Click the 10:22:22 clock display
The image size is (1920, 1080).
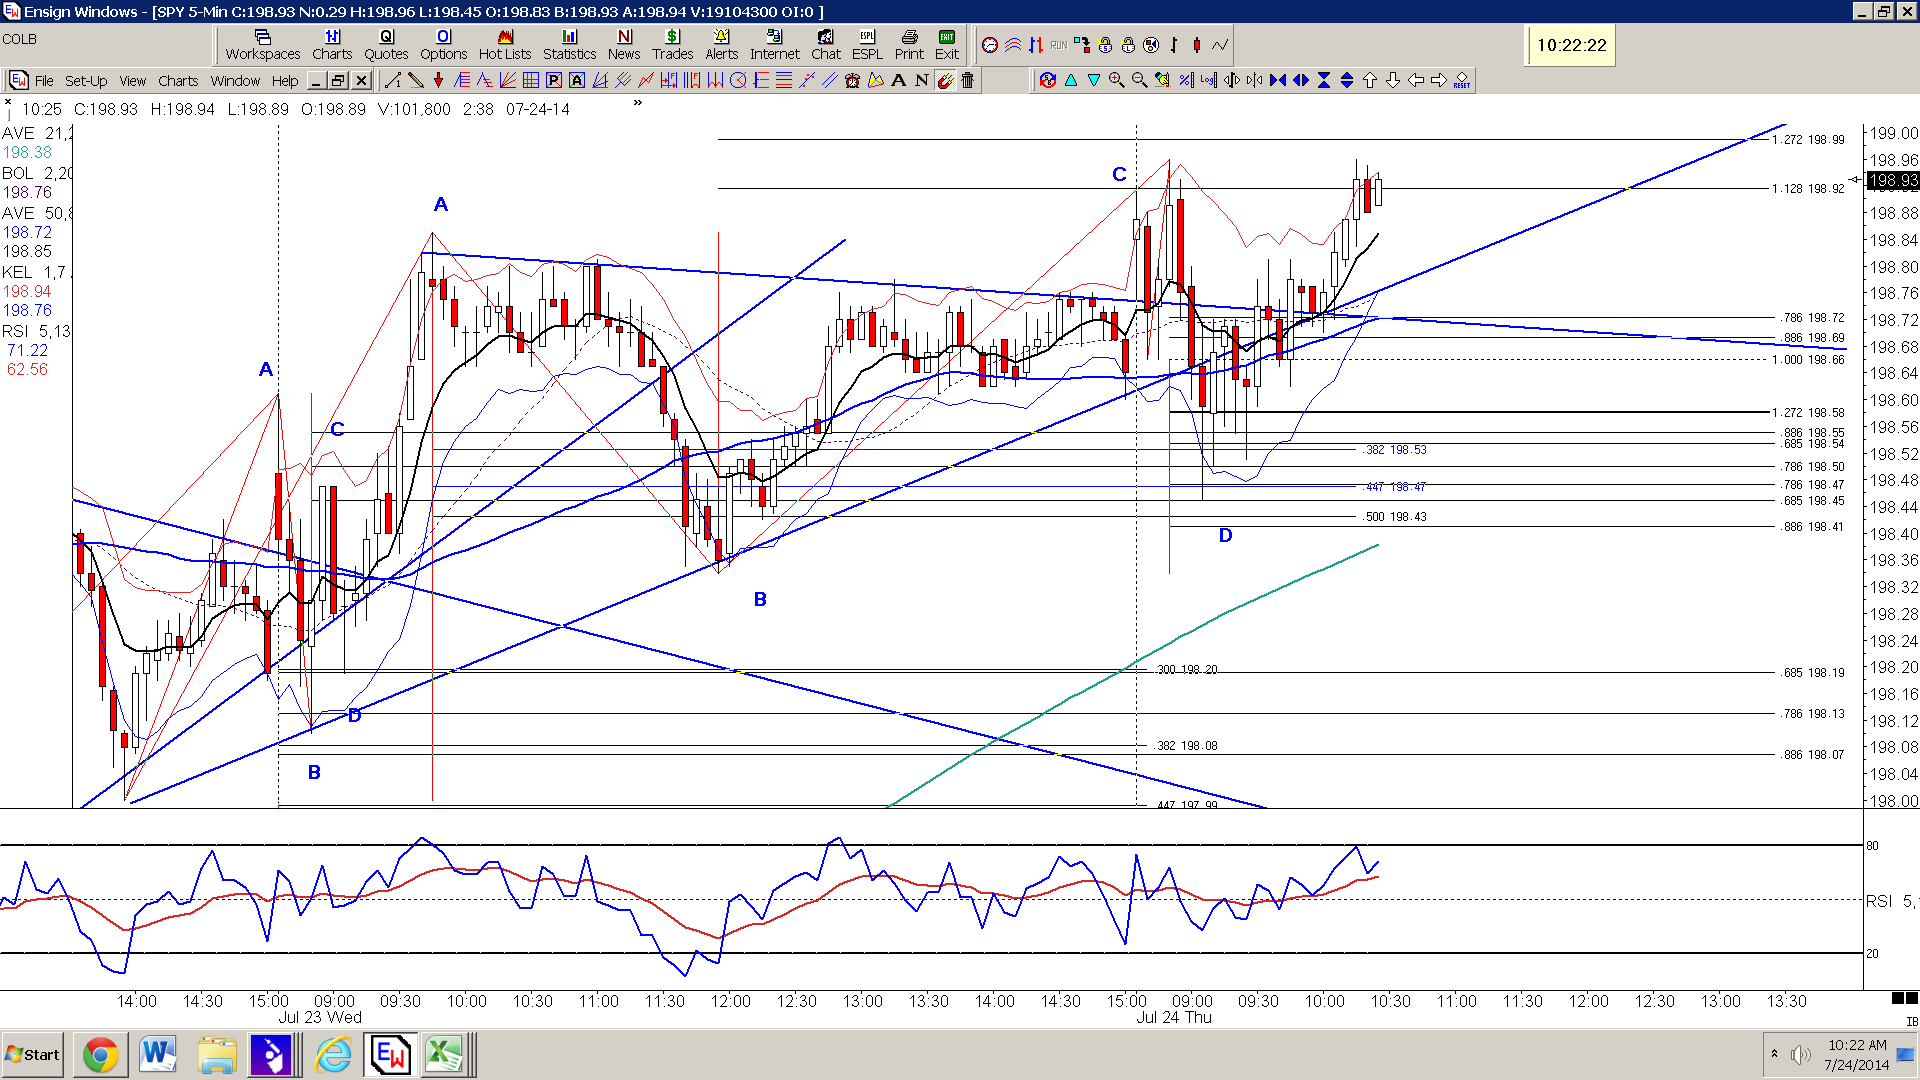click(1571, 46)
